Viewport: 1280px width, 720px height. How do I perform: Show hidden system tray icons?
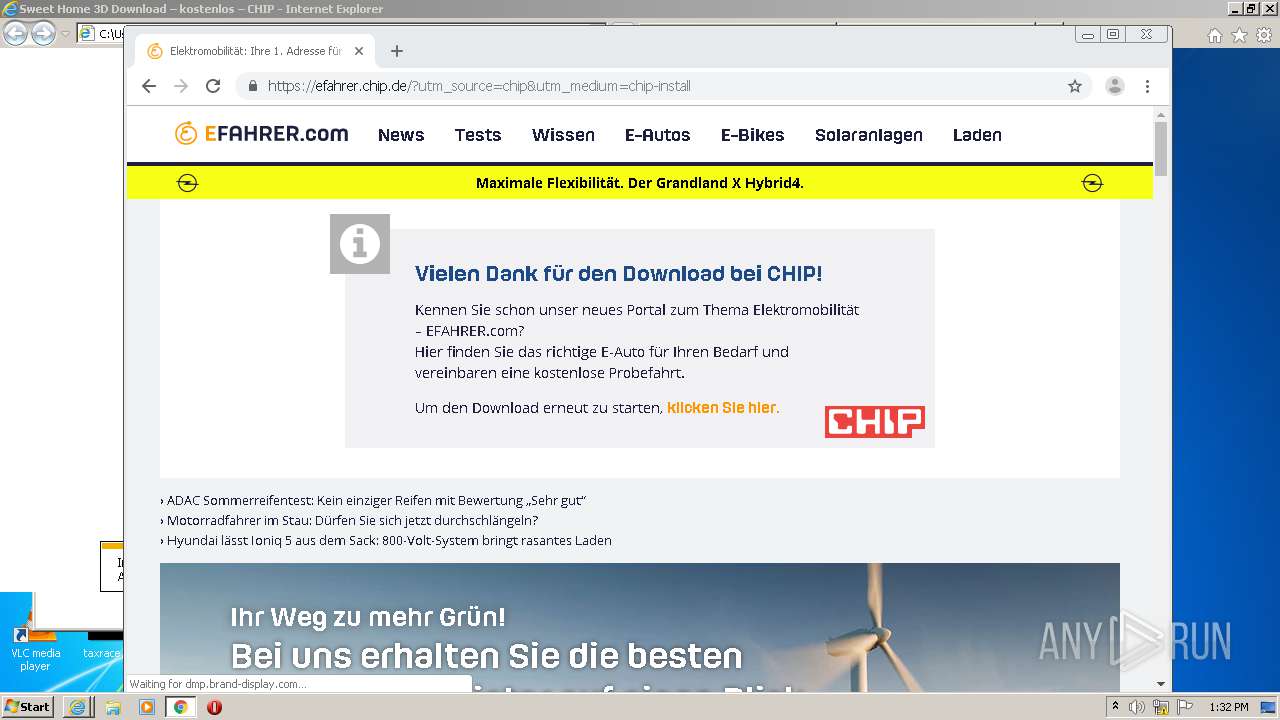(1115, 707)
